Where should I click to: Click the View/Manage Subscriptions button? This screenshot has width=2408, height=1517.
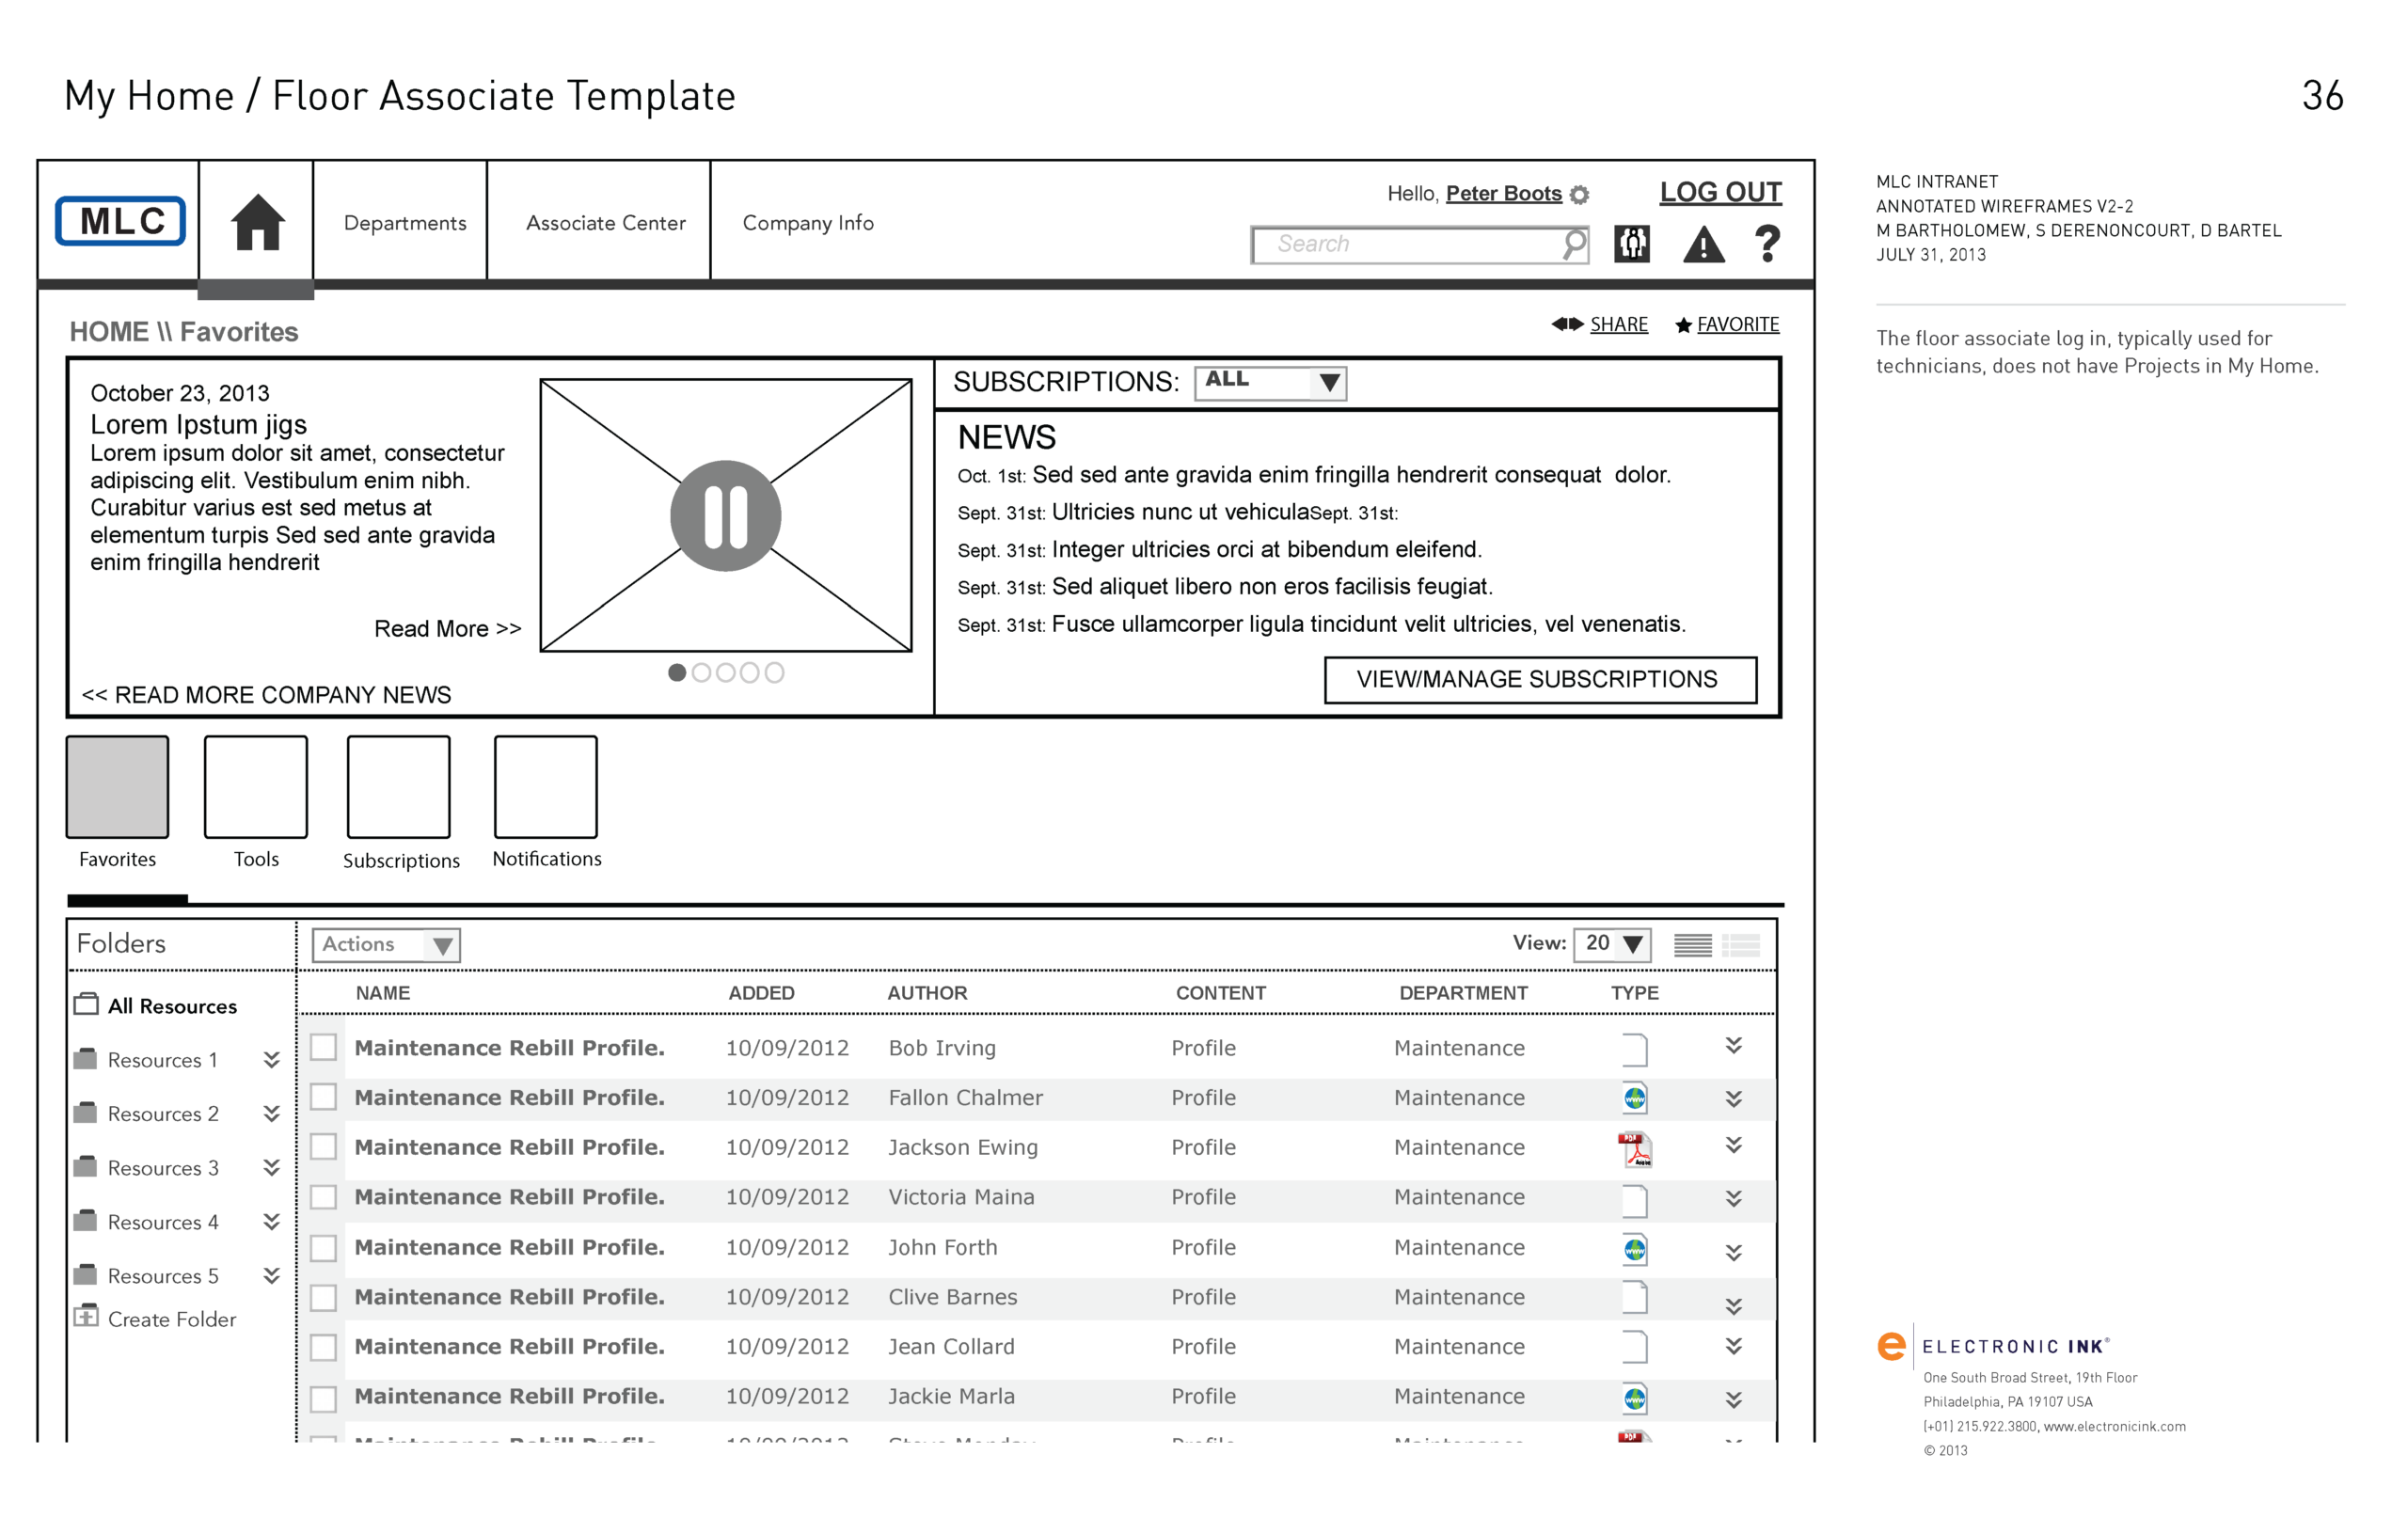pyautogui.click(x=1539, y=680)
